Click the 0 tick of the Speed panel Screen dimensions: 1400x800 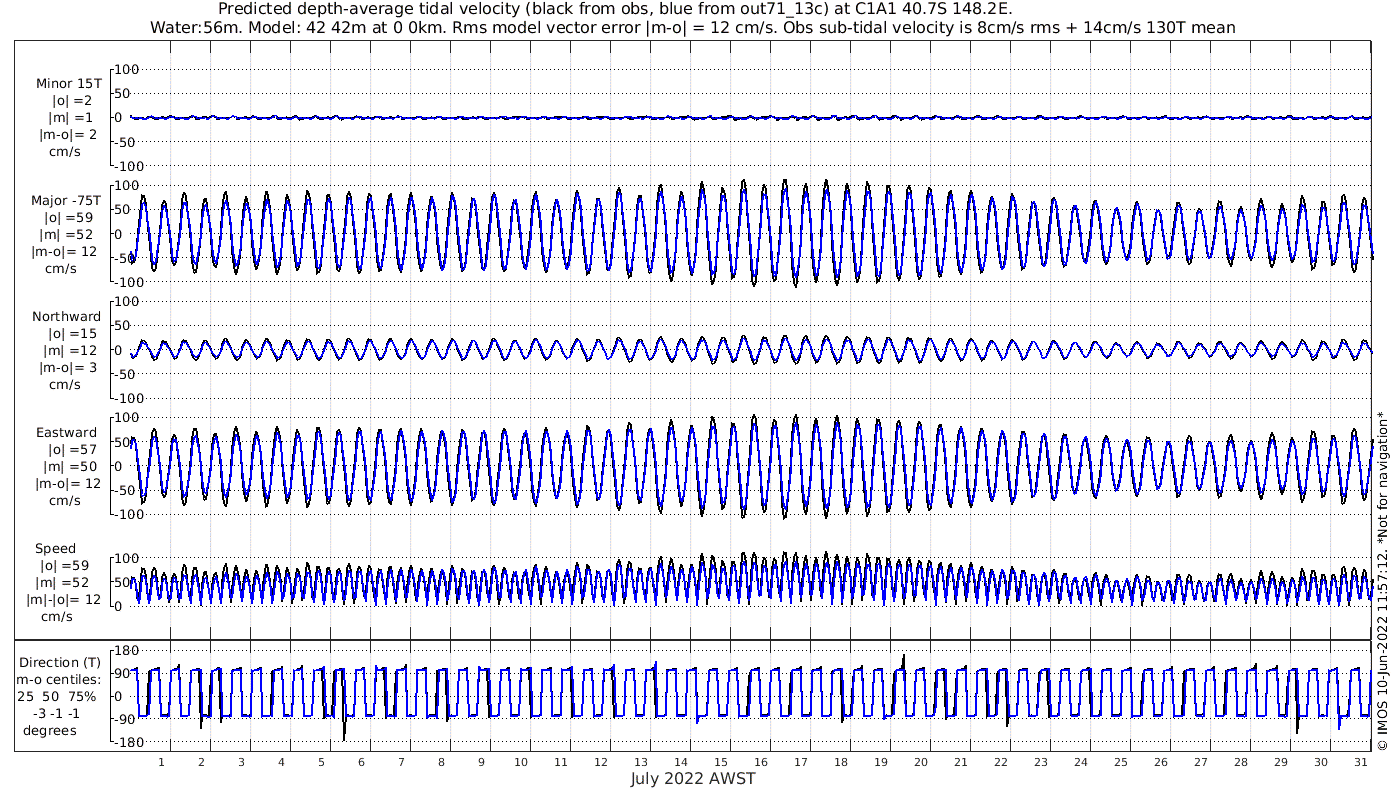[x=118, y=606]
